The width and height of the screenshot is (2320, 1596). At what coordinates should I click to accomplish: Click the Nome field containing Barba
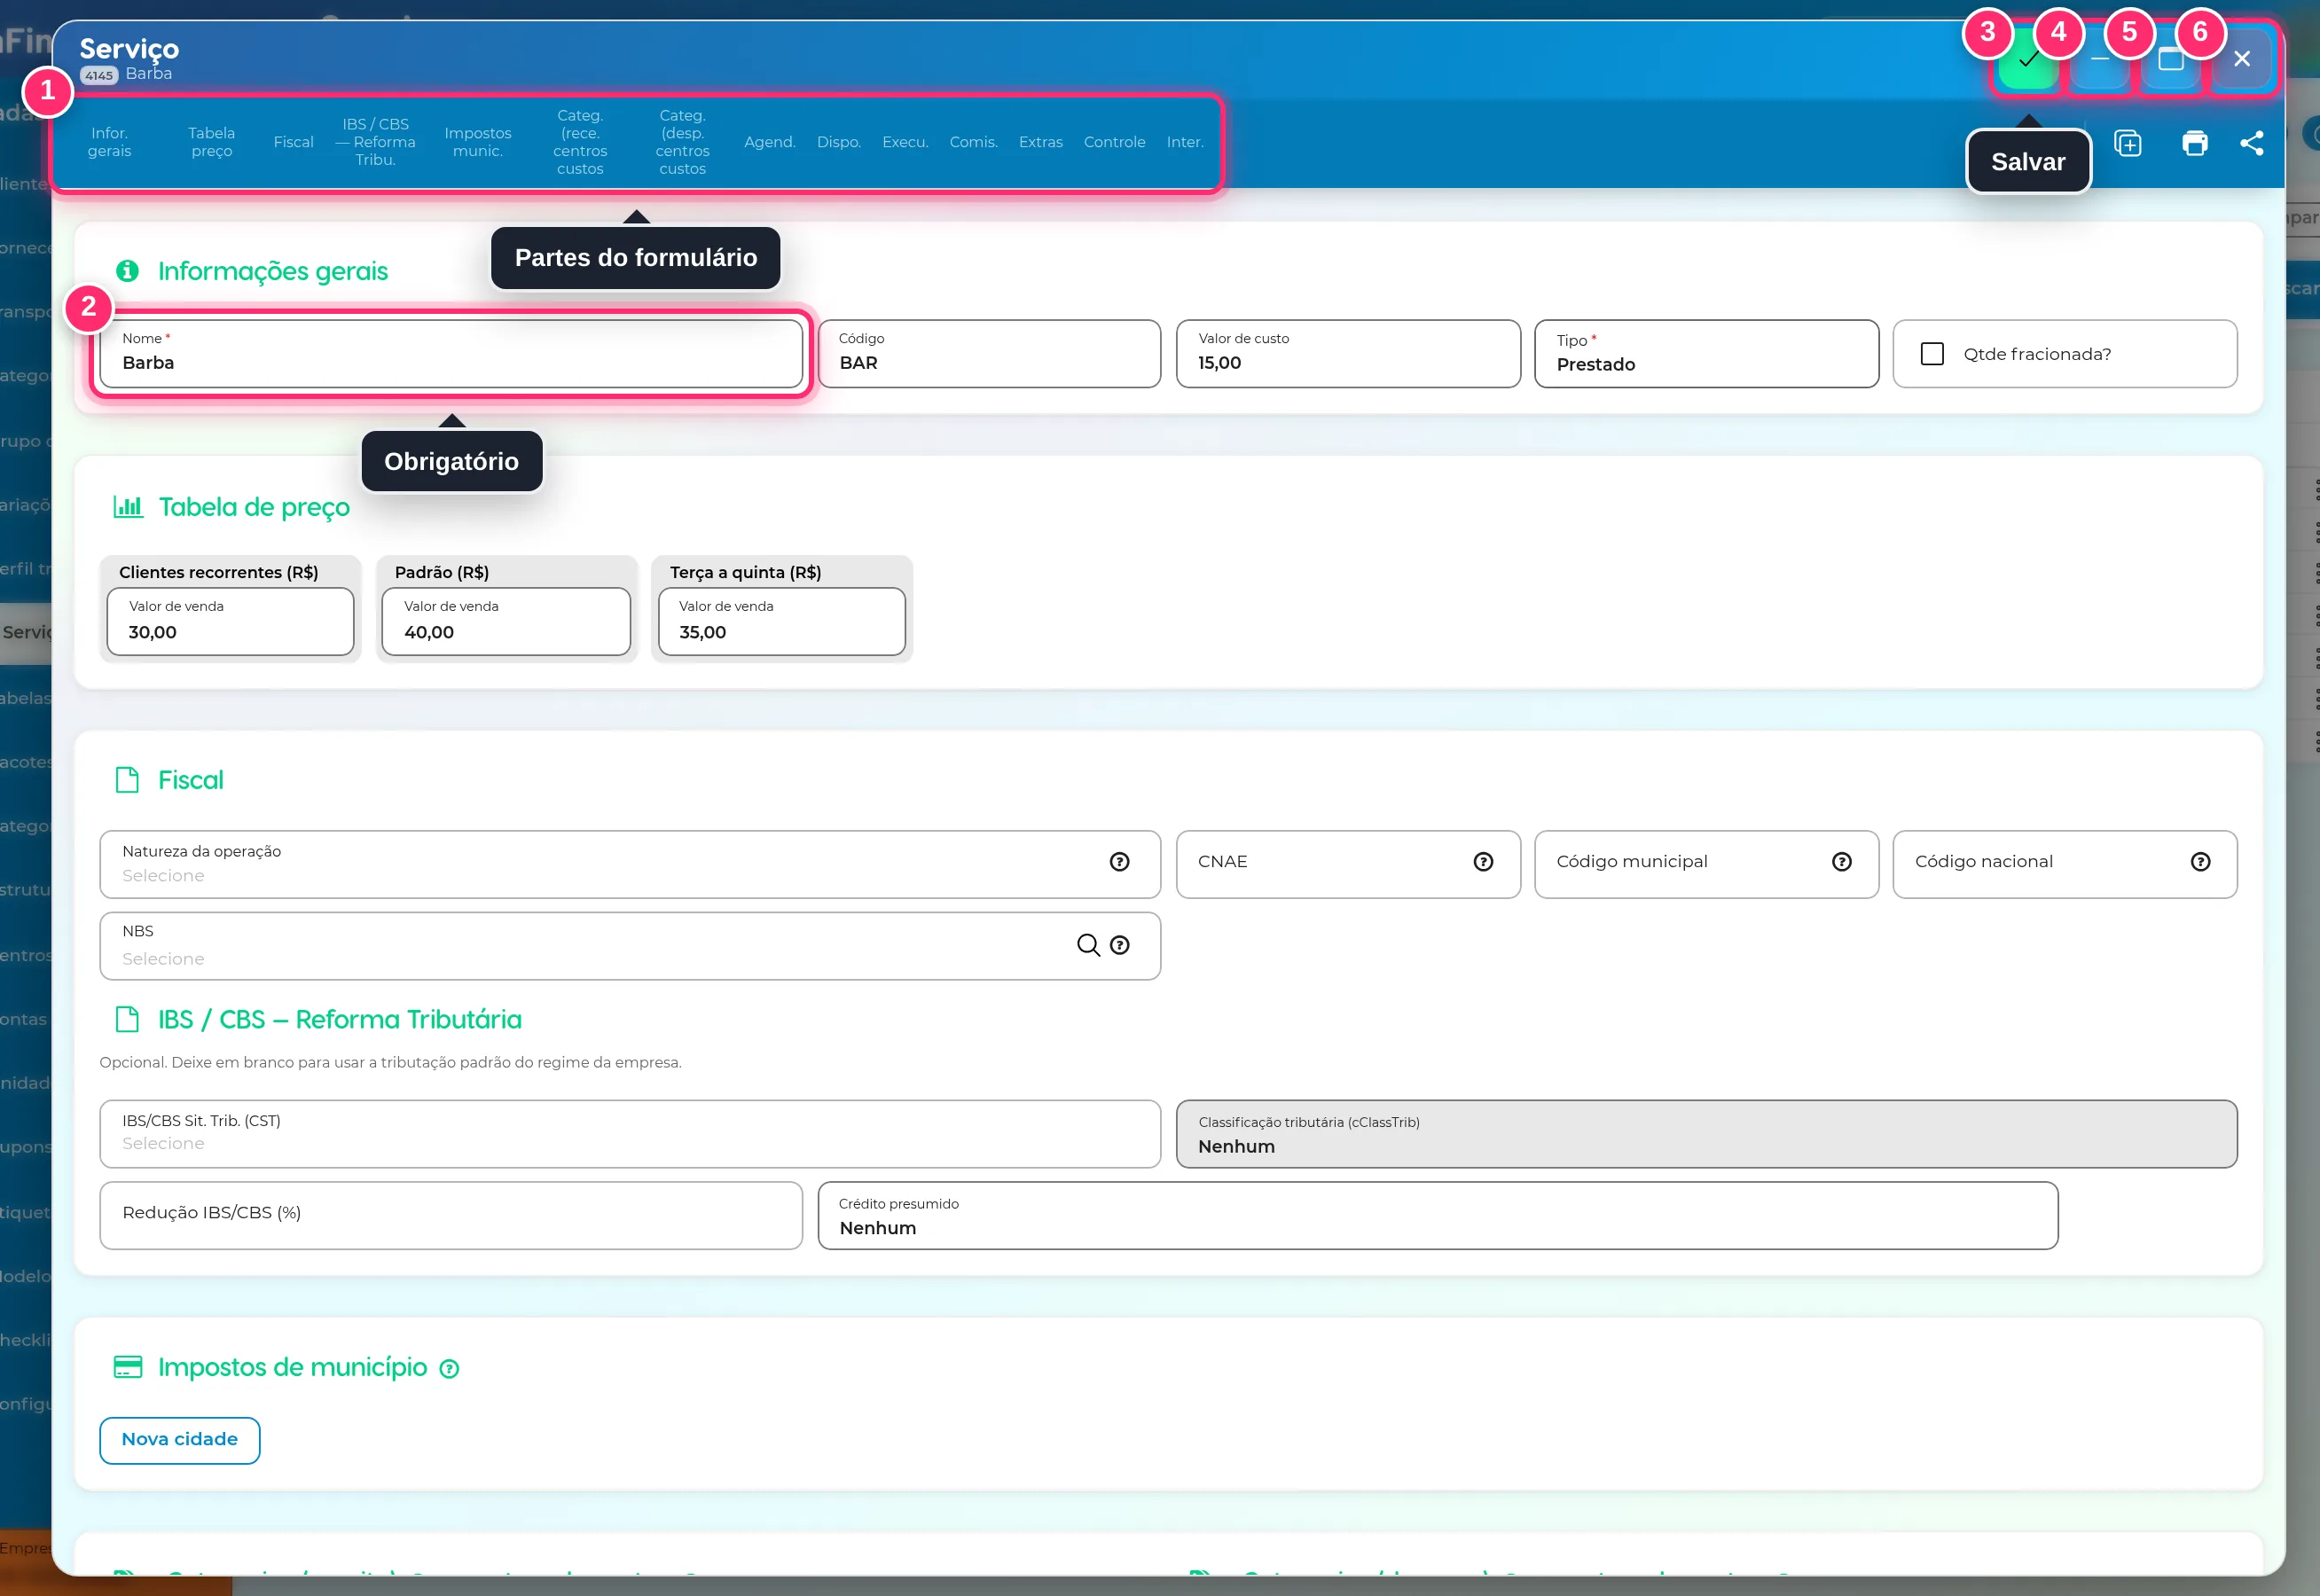[451, 354]
